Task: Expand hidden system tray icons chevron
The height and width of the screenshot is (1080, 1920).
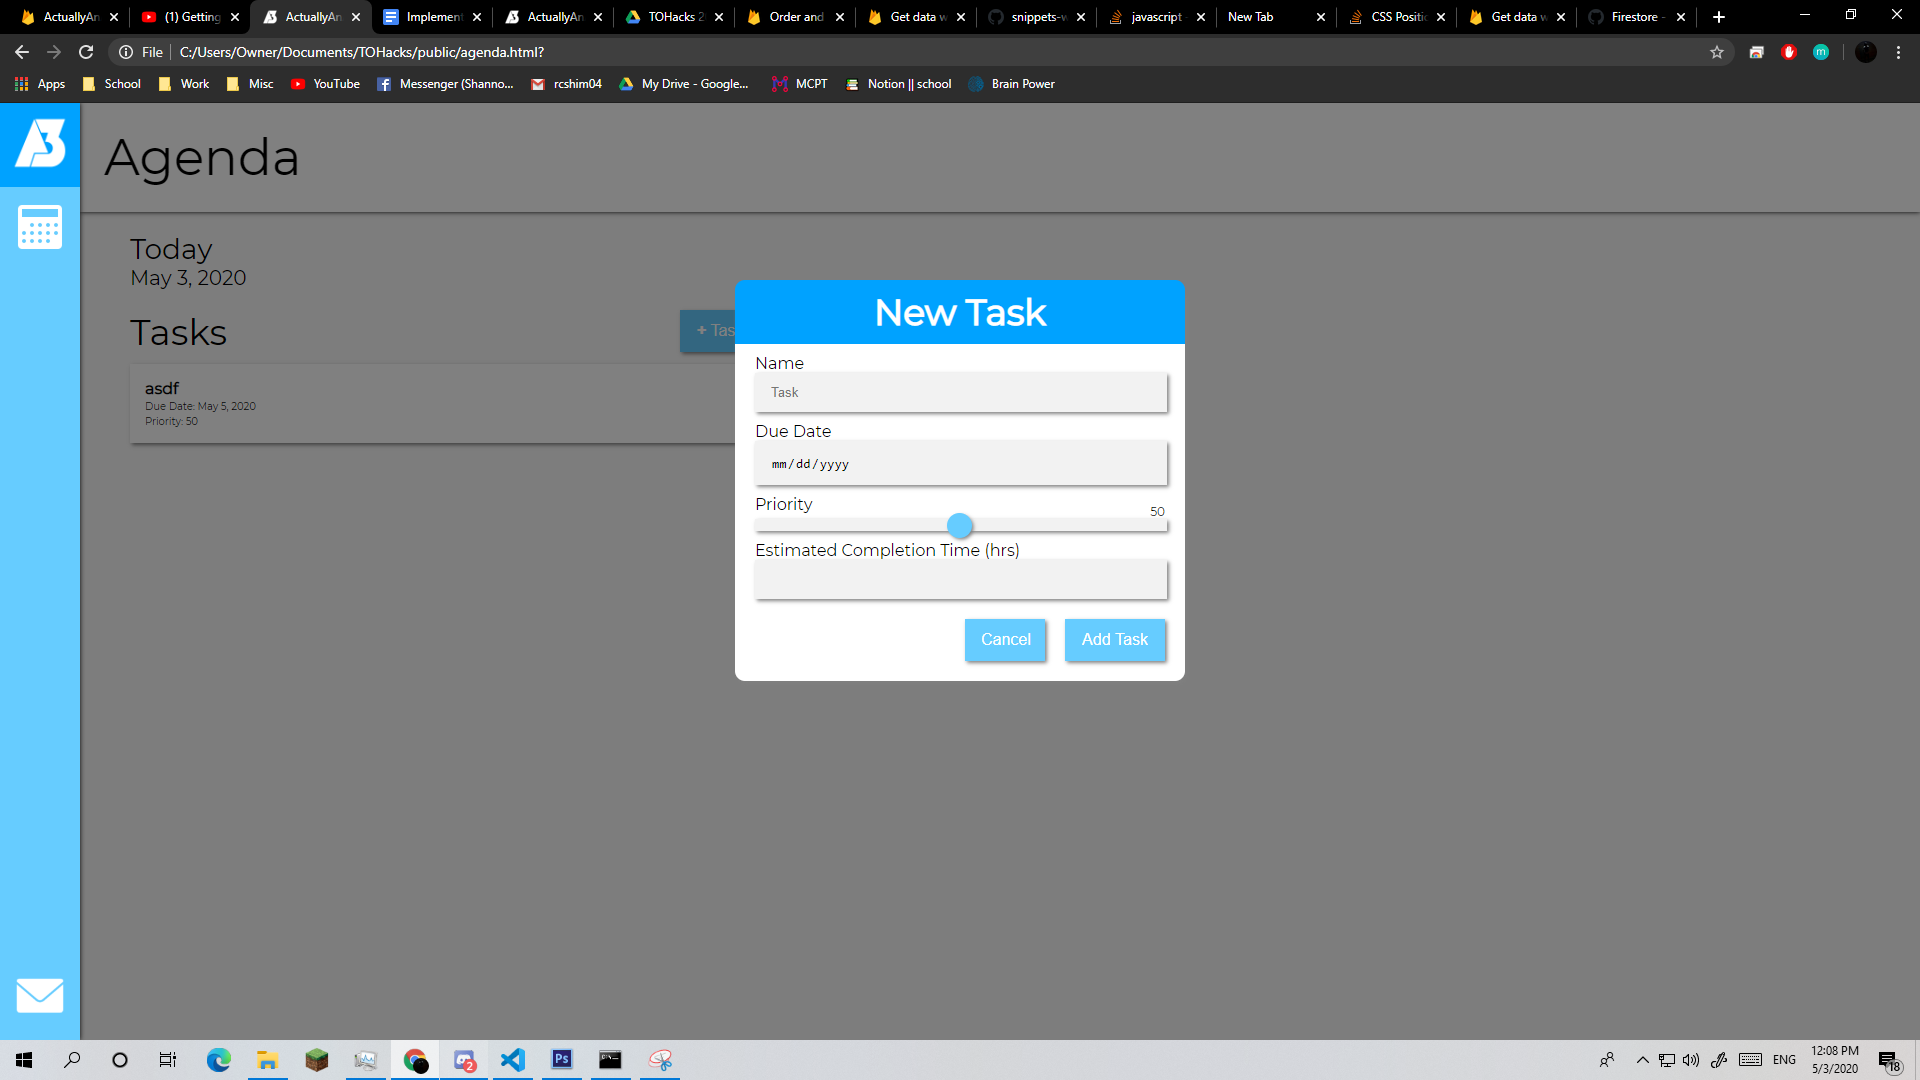Action: point(1642,1060)
